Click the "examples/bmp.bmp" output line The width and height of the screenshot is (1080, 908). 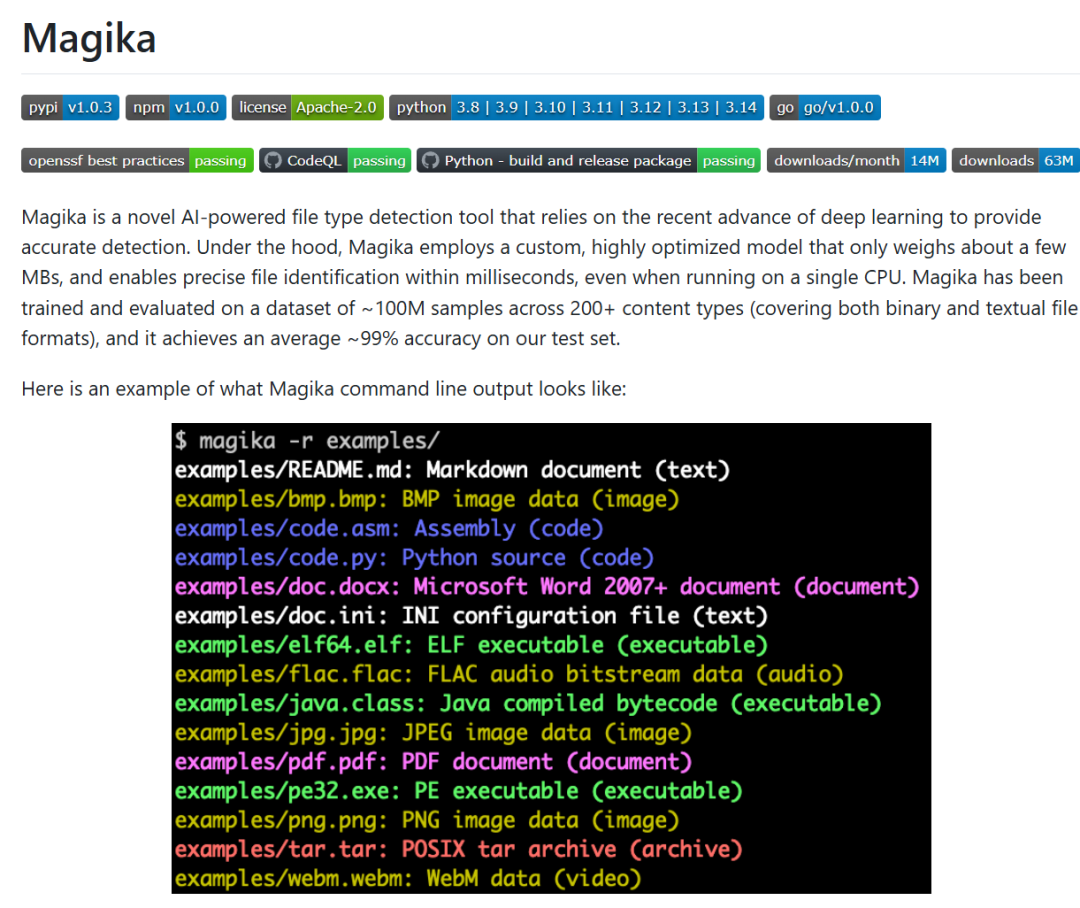point(426,499)
